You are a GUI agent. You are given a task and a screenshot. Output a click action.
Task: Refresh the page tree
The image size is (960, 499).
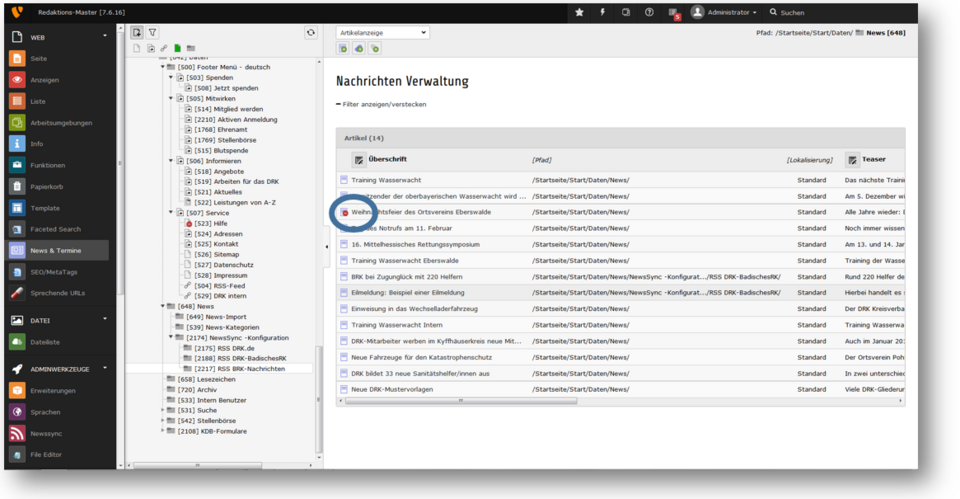pyautogui.click(x=311, y=33)
